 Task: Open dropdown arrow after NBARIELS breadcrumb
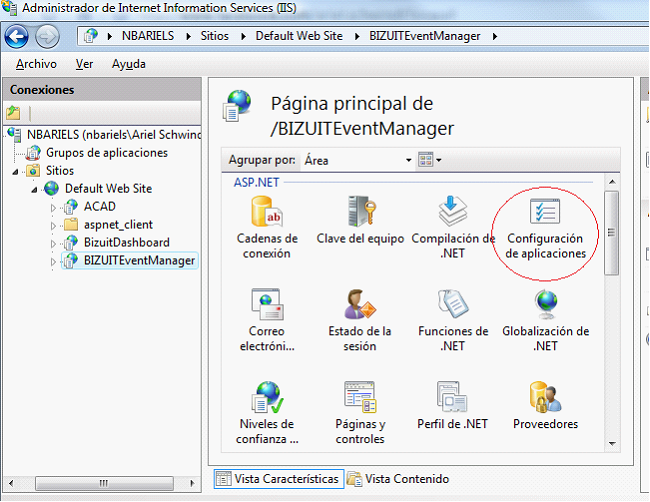tap(188, 36)
